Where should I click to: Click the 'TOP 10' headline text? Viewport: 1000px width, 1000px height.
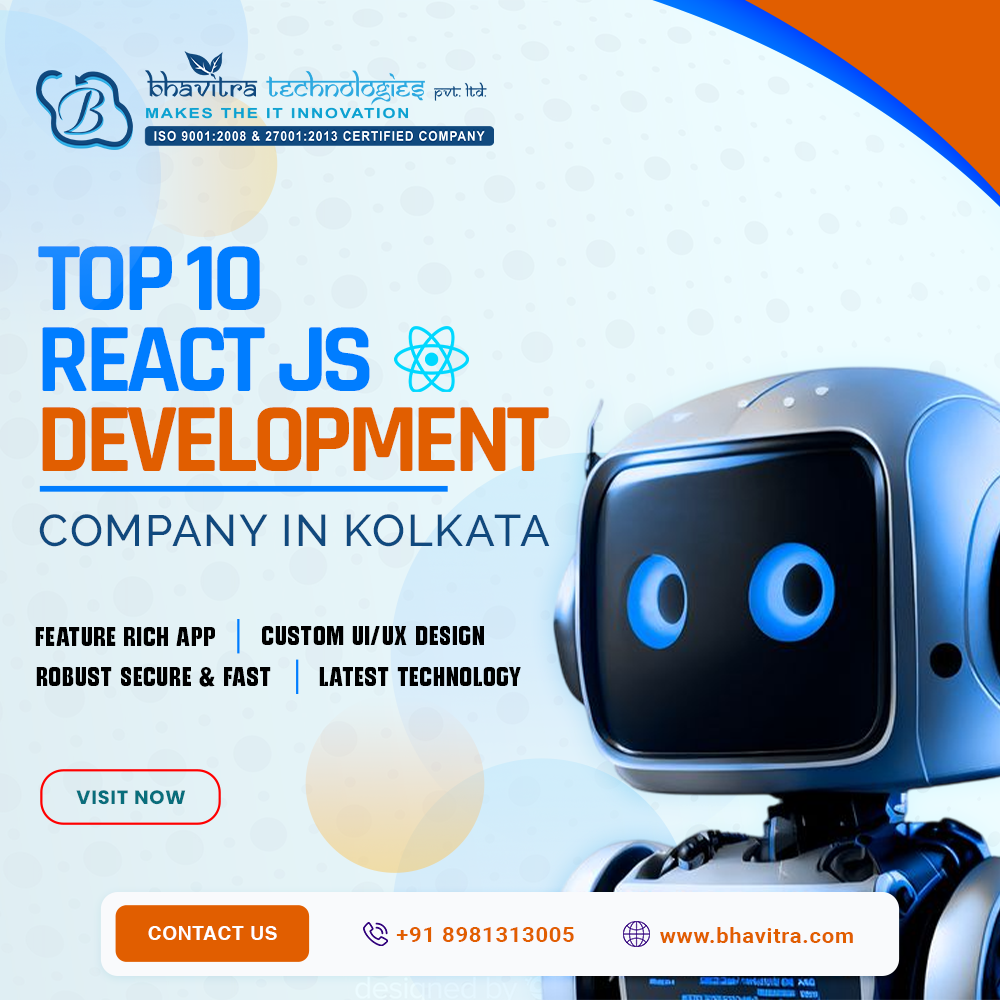150,278
